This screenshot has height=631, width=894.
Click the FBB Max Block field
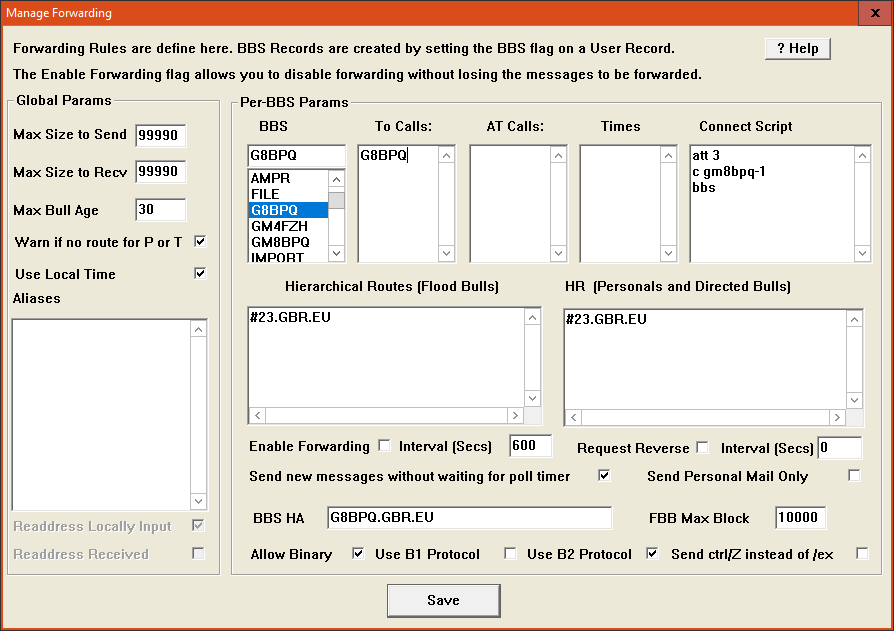[x=800, y=518]
